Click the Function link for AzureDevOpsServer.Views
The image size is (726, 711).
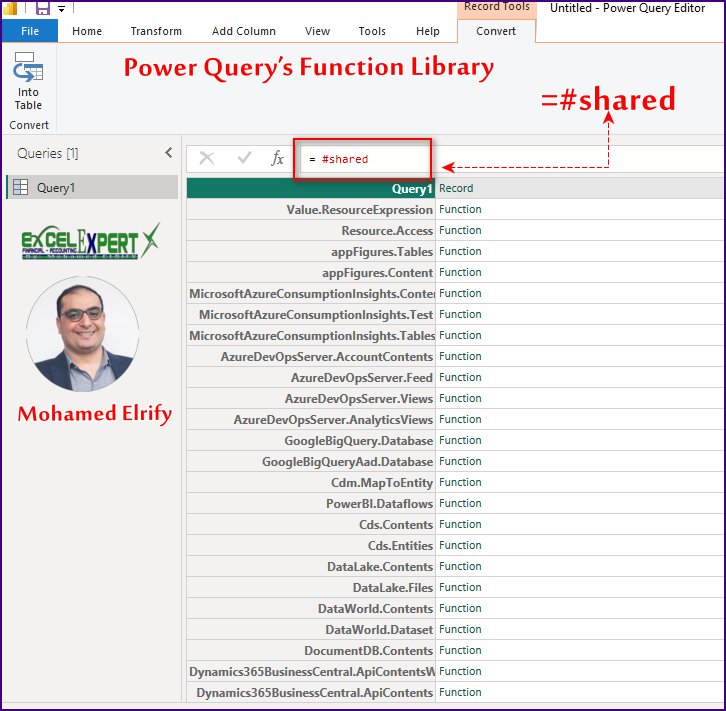click(x=460, y=398)
